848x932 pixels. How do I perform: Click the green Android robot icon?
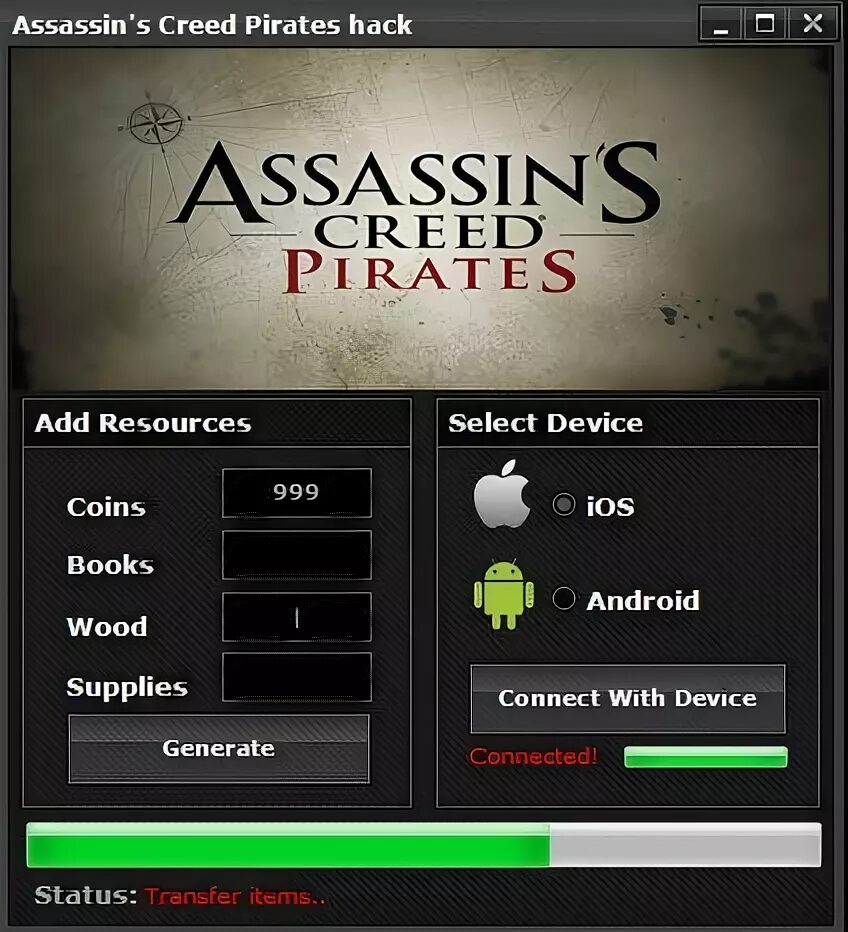[503, 594]
